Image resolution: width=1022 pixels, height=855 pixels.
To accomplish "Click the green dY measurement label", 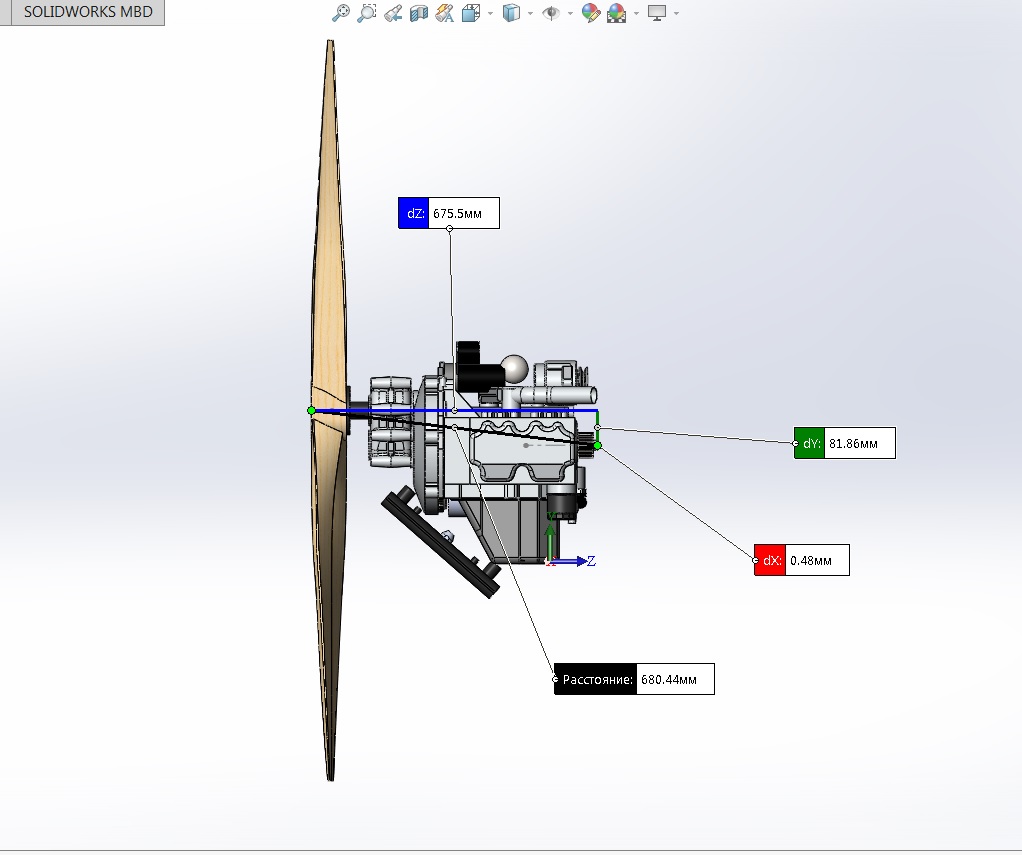I will point(809,444).
